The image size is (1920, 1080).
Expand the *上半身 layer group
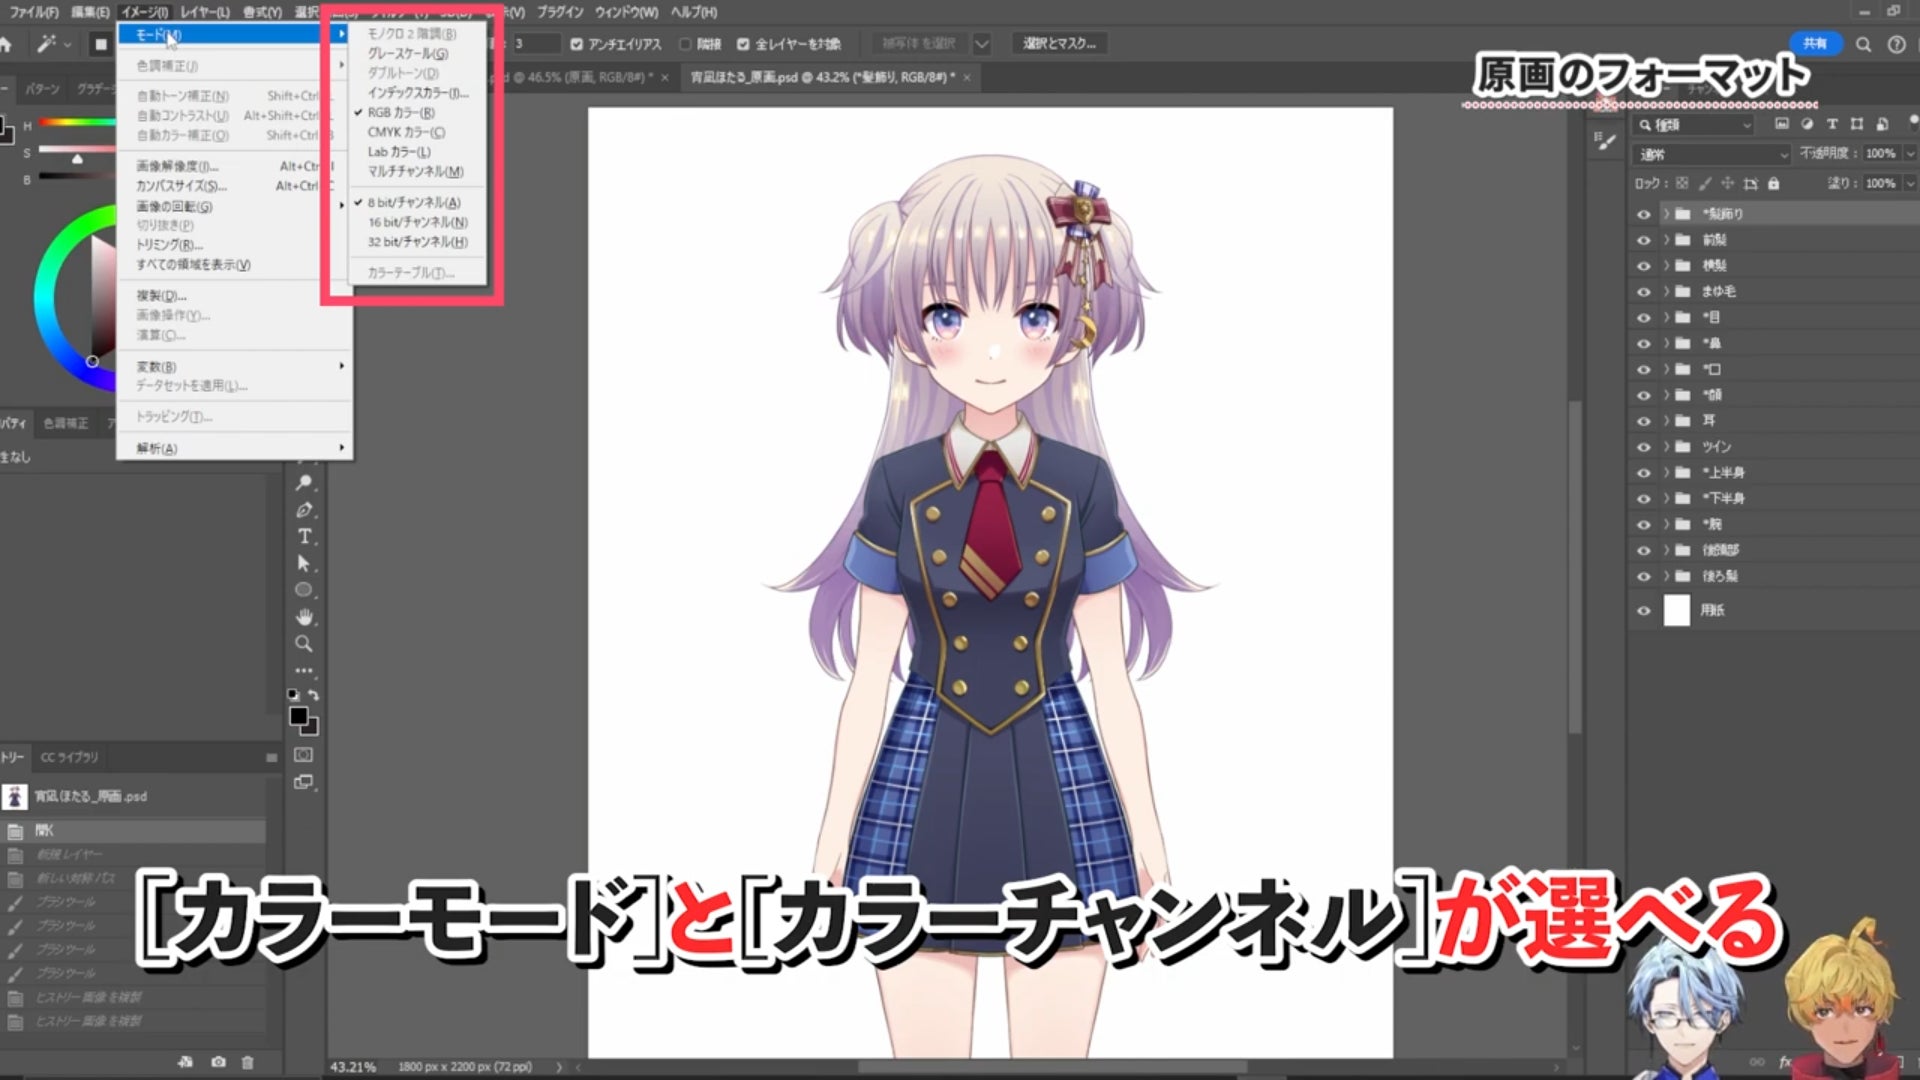(1667, 472)
